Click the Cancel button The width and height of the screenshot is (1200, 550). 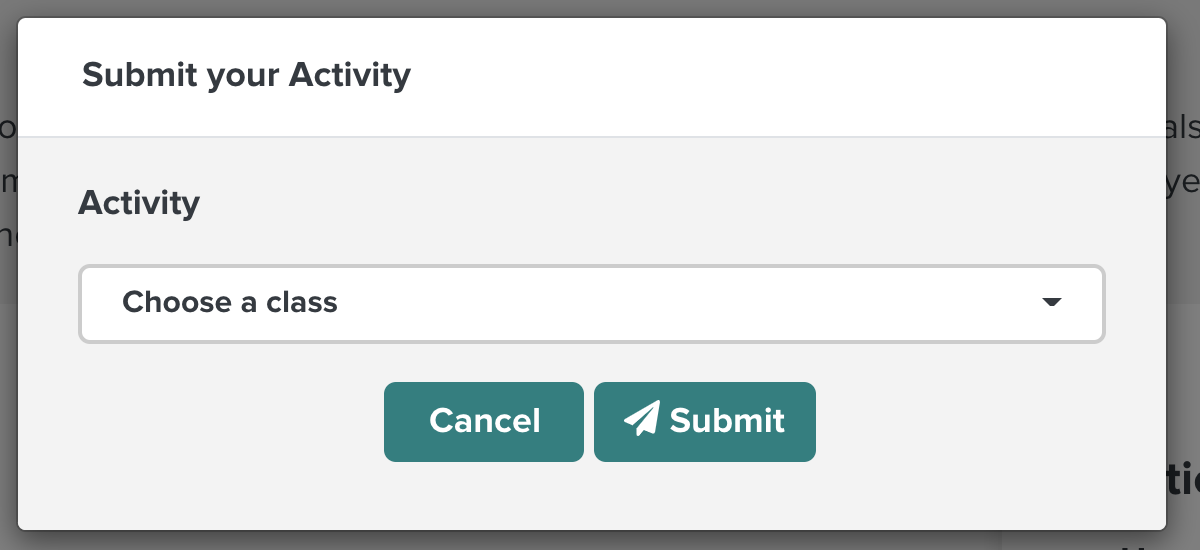click(x=484, y=422)
